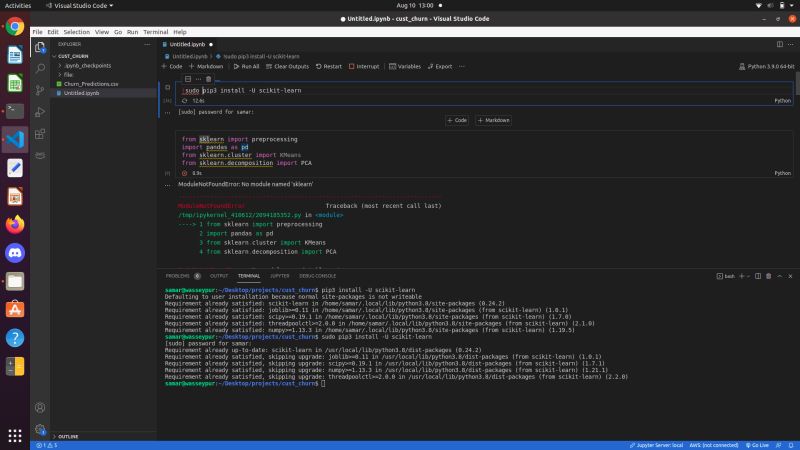This screenshot has width=800, height=450.
Task: Select Untitled.ipynb in explorer tree
Action: (81, 93)
